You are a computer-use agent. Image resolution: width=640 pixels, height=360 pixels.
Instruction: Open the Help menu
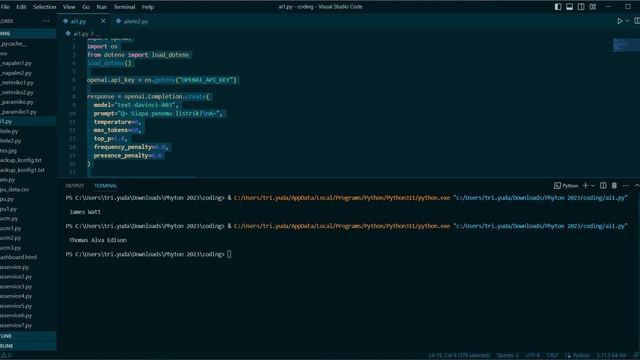coord(148,7)
